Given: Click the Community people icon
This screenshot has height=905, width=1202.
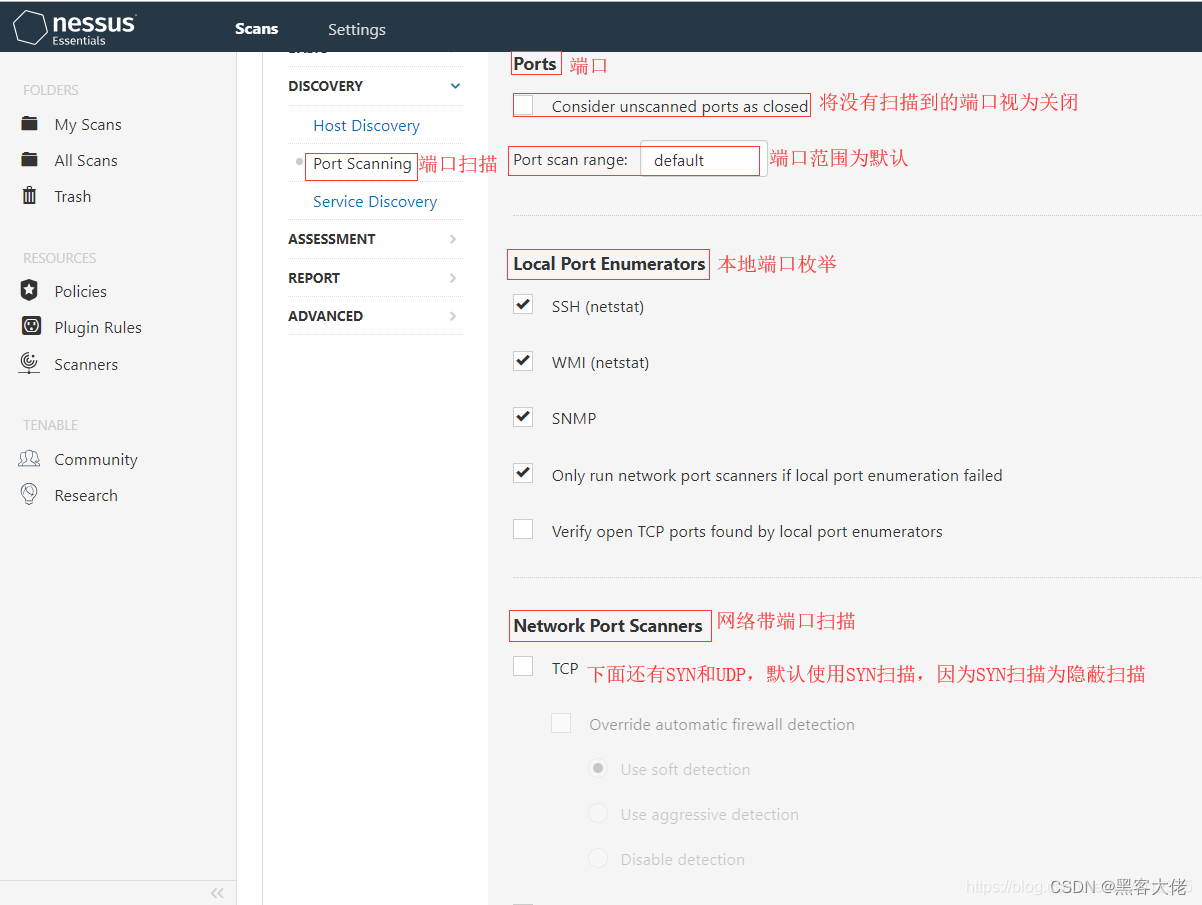Looking at the screenshot, I should tap(30, 459).
